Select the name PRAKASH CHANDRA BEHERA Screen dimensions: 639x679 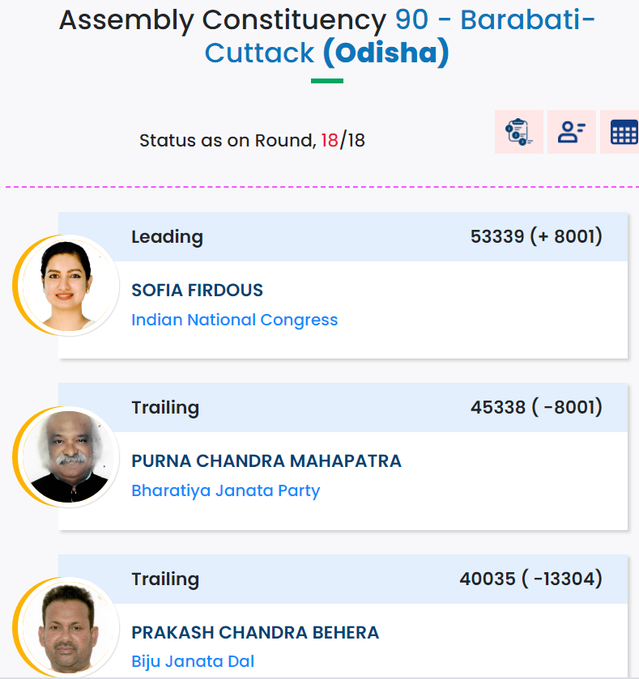pos(255,632)
